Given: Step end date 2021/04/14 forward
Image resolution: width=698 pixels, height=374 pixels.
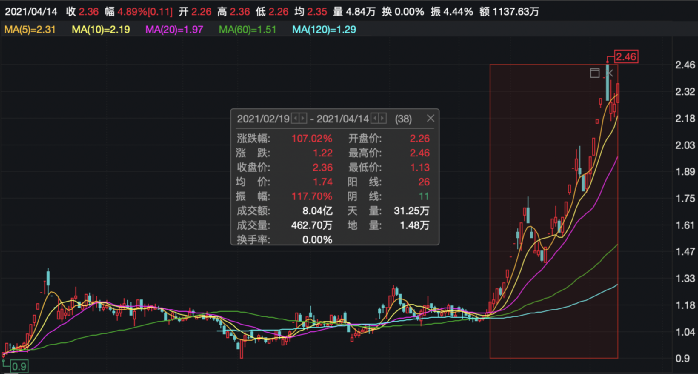Looking at the screenshot, I should 383,118.
